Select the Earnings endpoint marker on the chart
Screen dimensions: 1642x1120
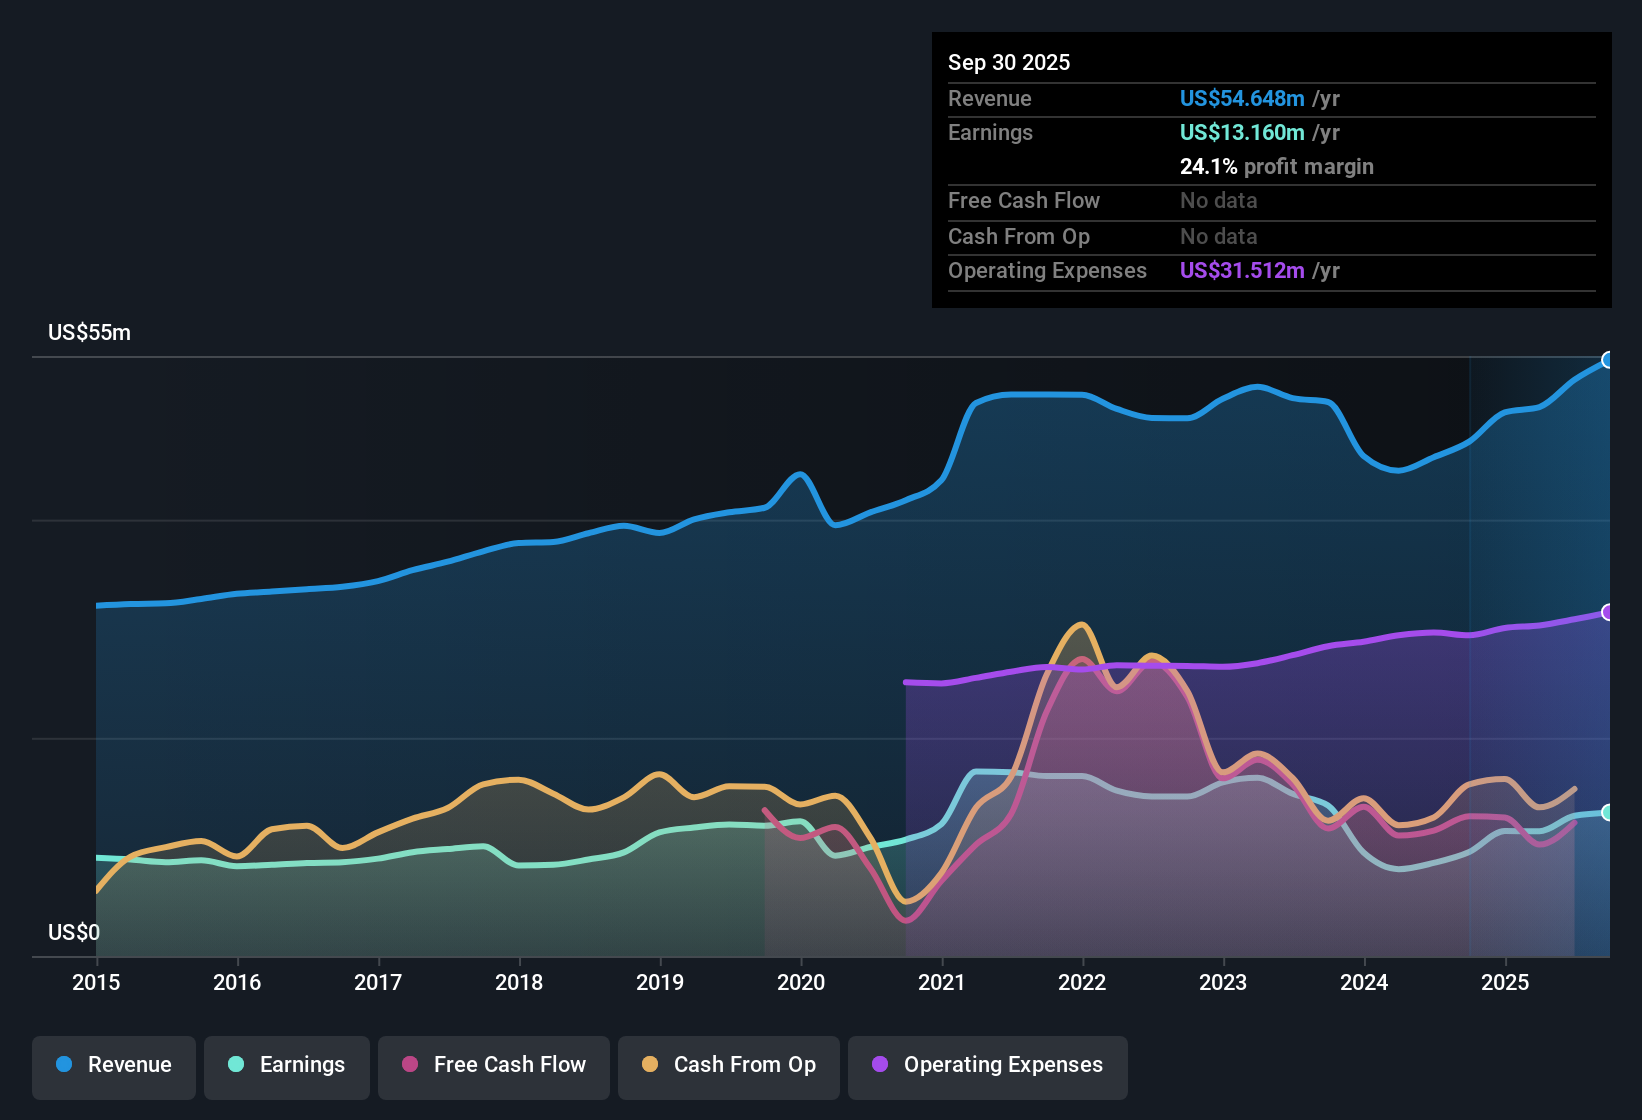(x=1607, y=813)
